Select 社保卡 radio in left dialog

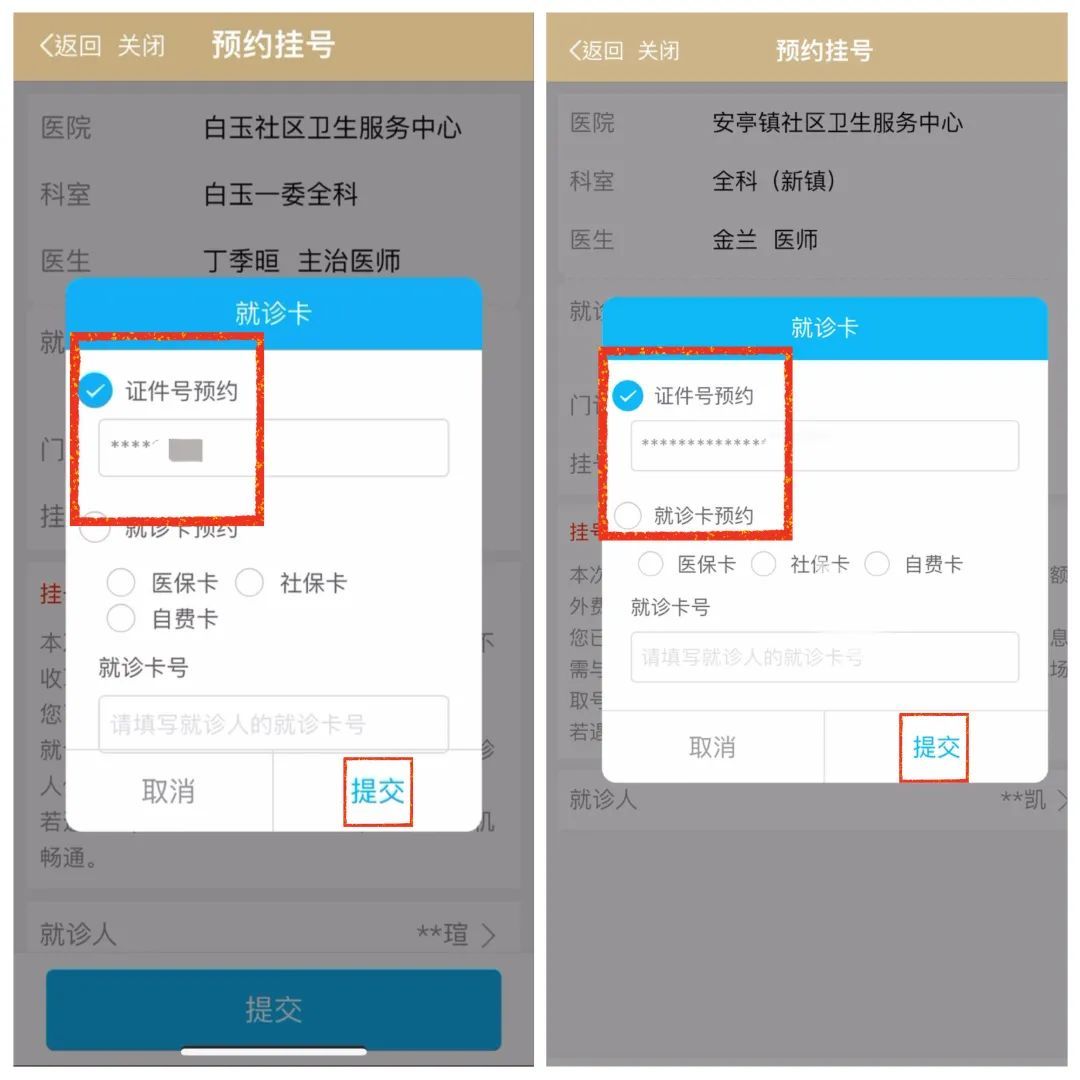(249, 582)
